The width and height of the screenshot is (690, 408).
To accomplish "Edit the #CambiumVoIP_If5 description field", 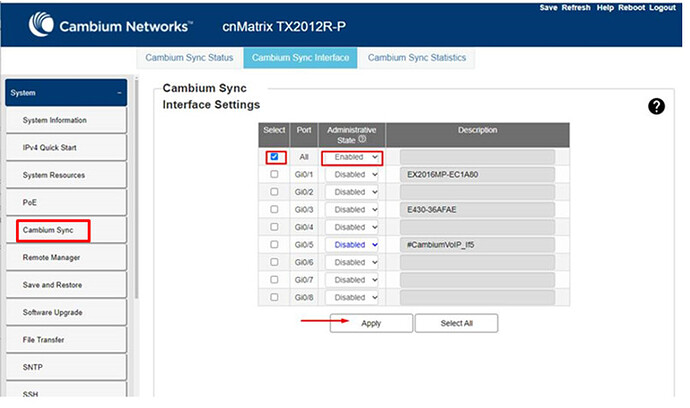I will click(477, 245).
